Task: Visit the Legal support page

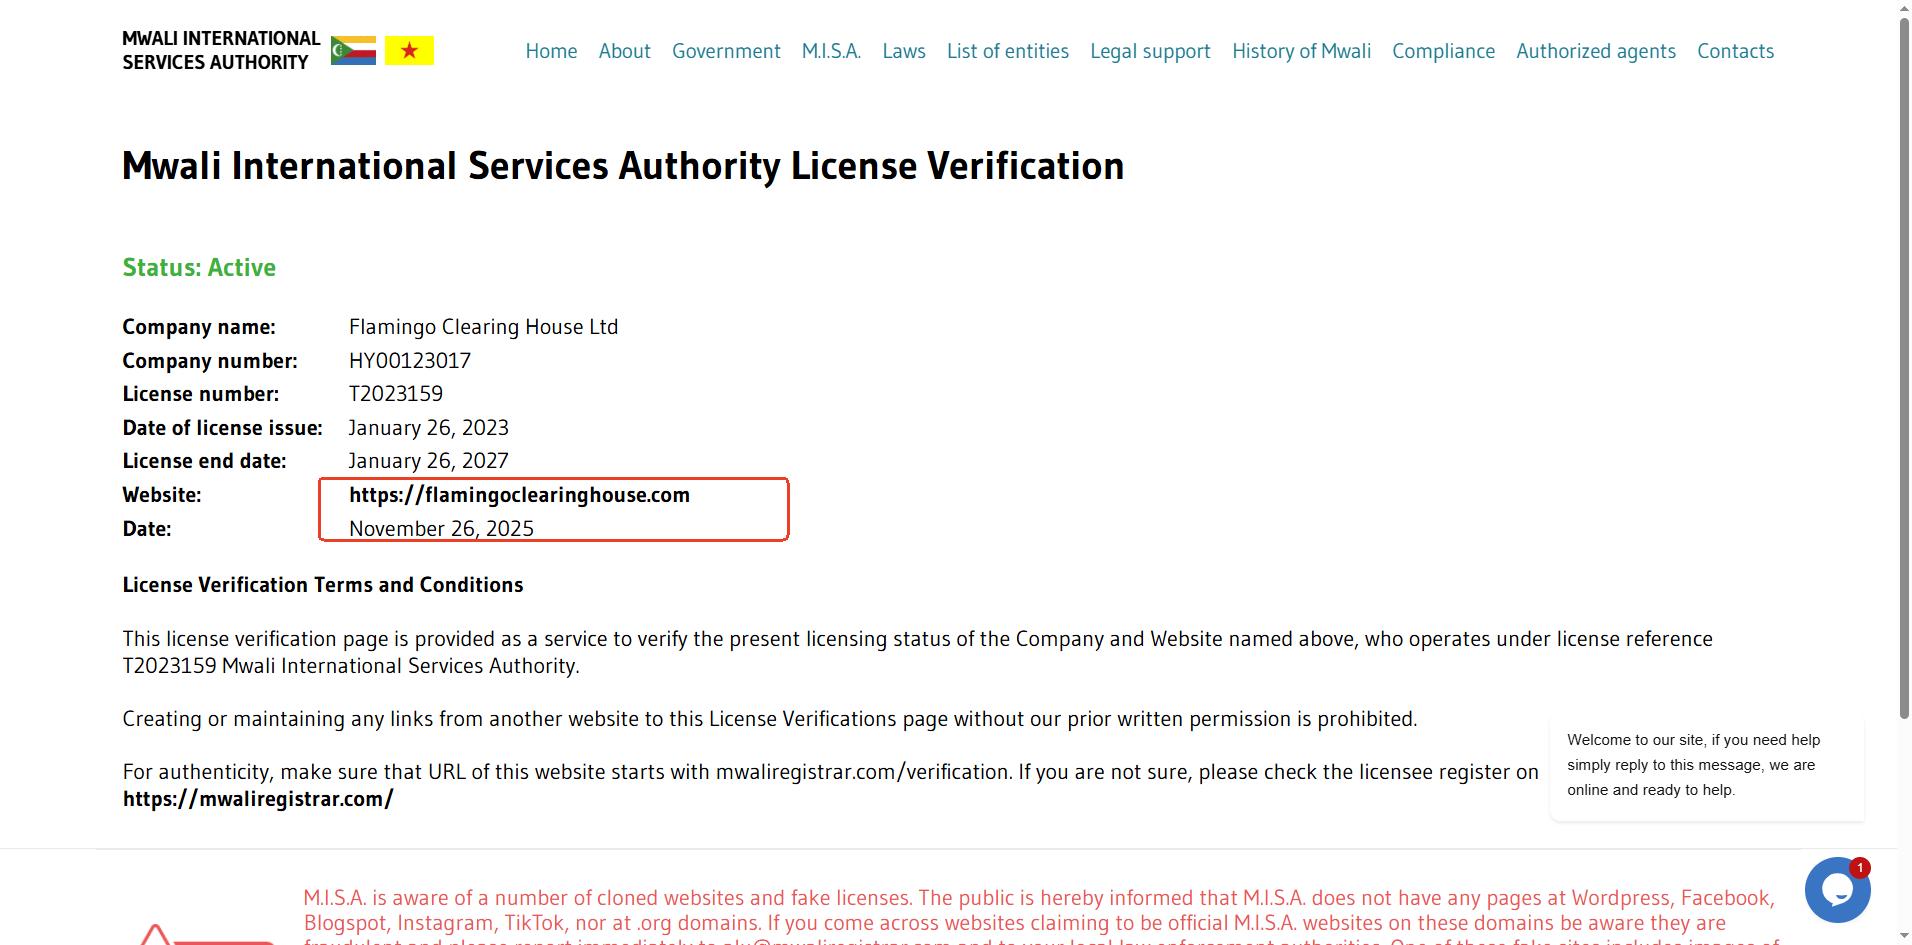Action: (x=1150, y=51)
